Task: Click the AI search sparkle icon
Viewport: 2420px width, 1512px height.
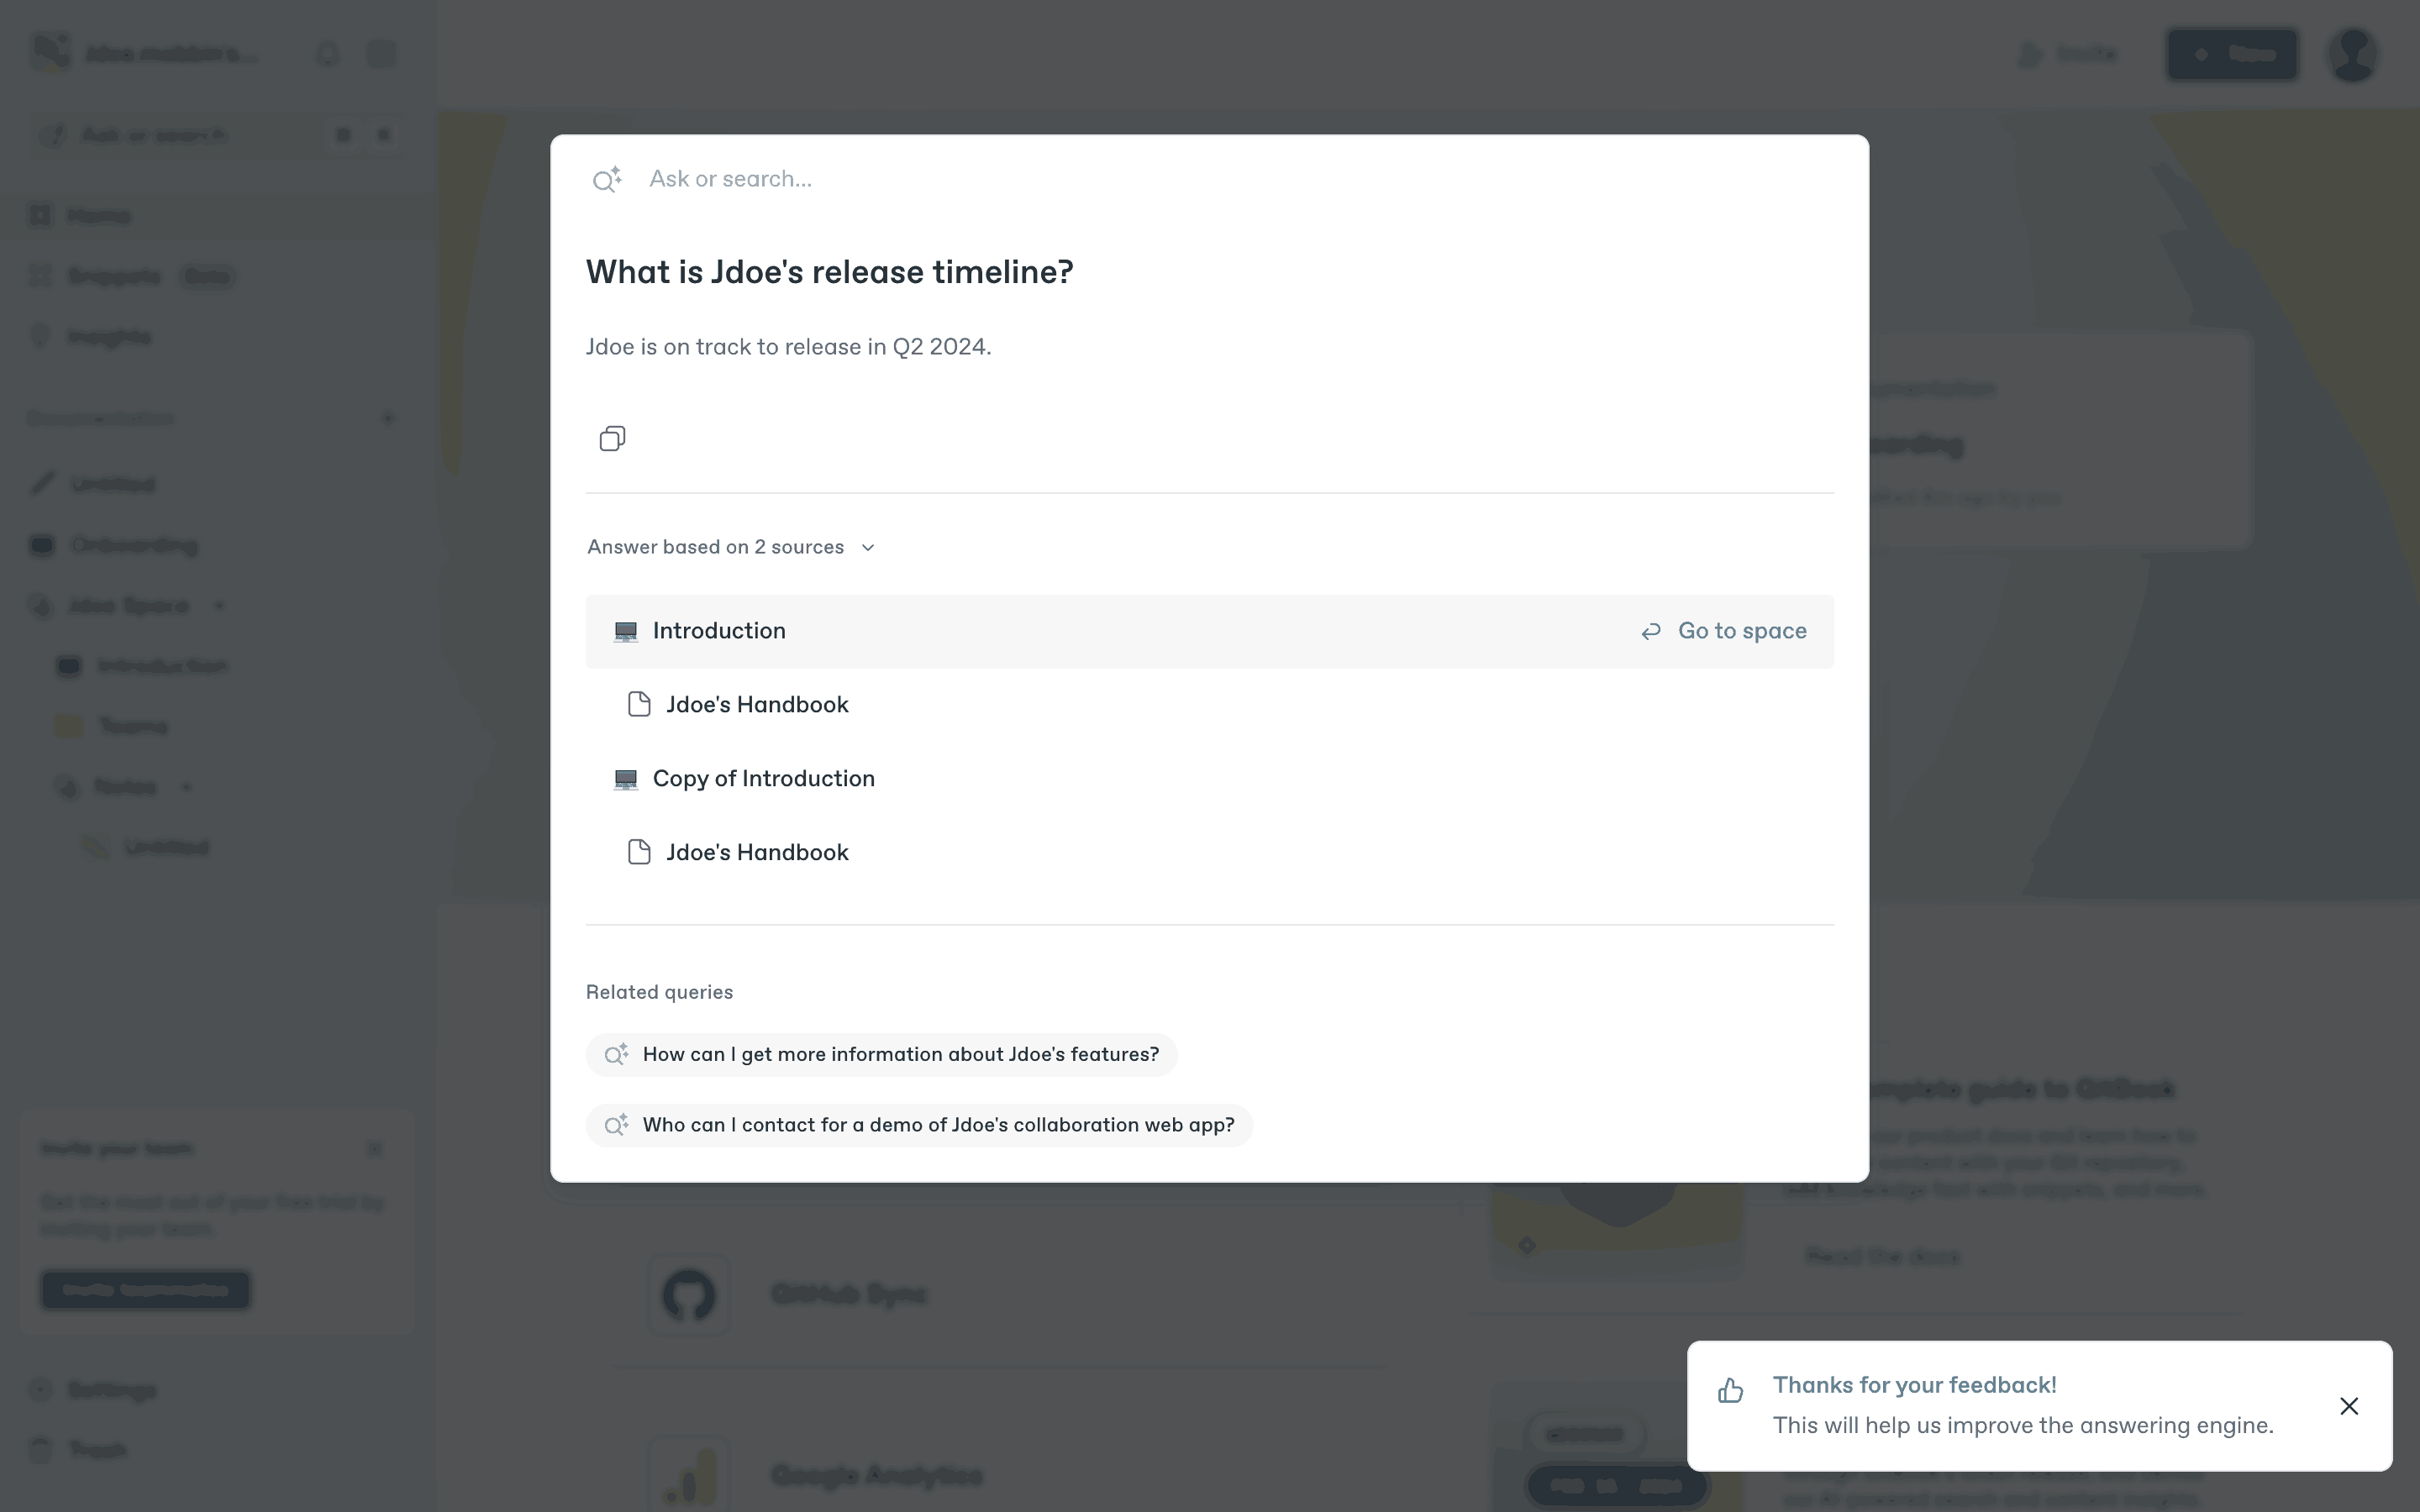Action: (607, 180)
